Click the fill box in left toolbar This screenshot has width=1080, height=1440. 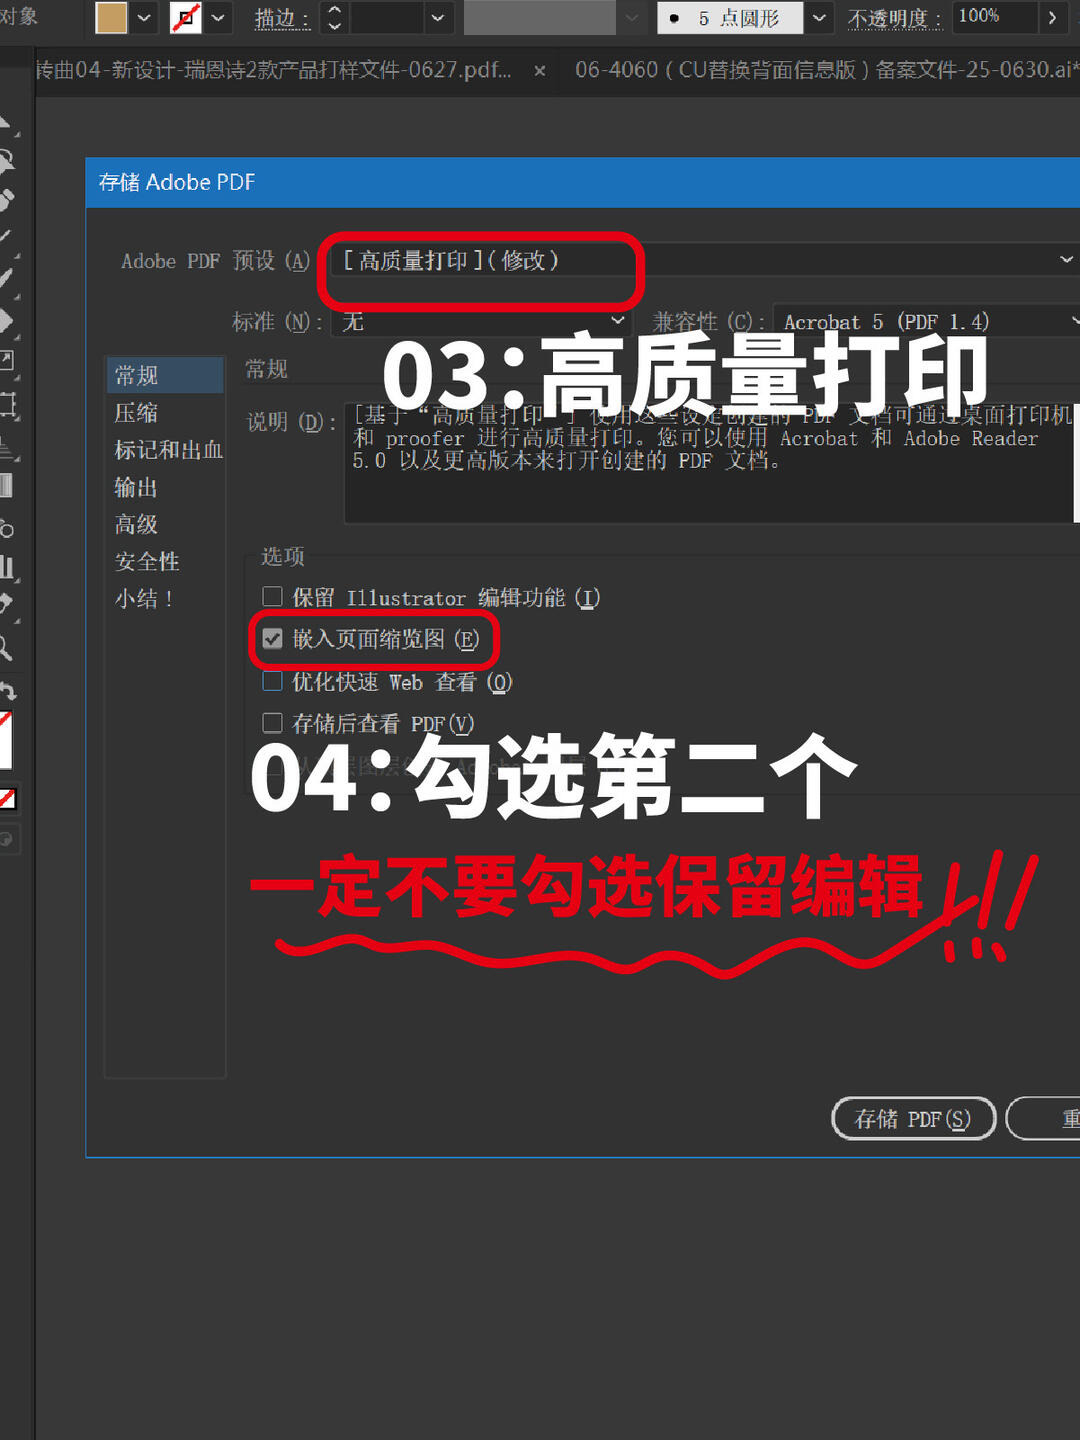tap(5, 741)
